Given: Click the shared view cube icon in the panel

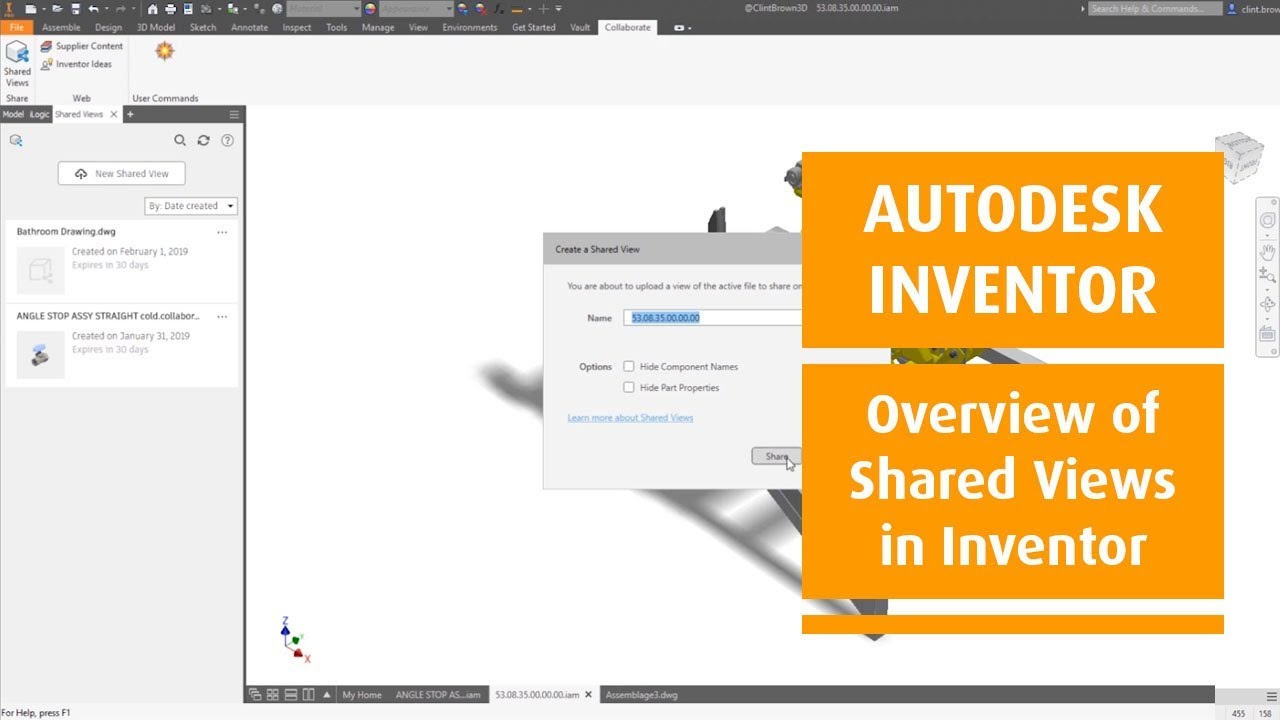Looking at the screenshot, I should point(16,141).
